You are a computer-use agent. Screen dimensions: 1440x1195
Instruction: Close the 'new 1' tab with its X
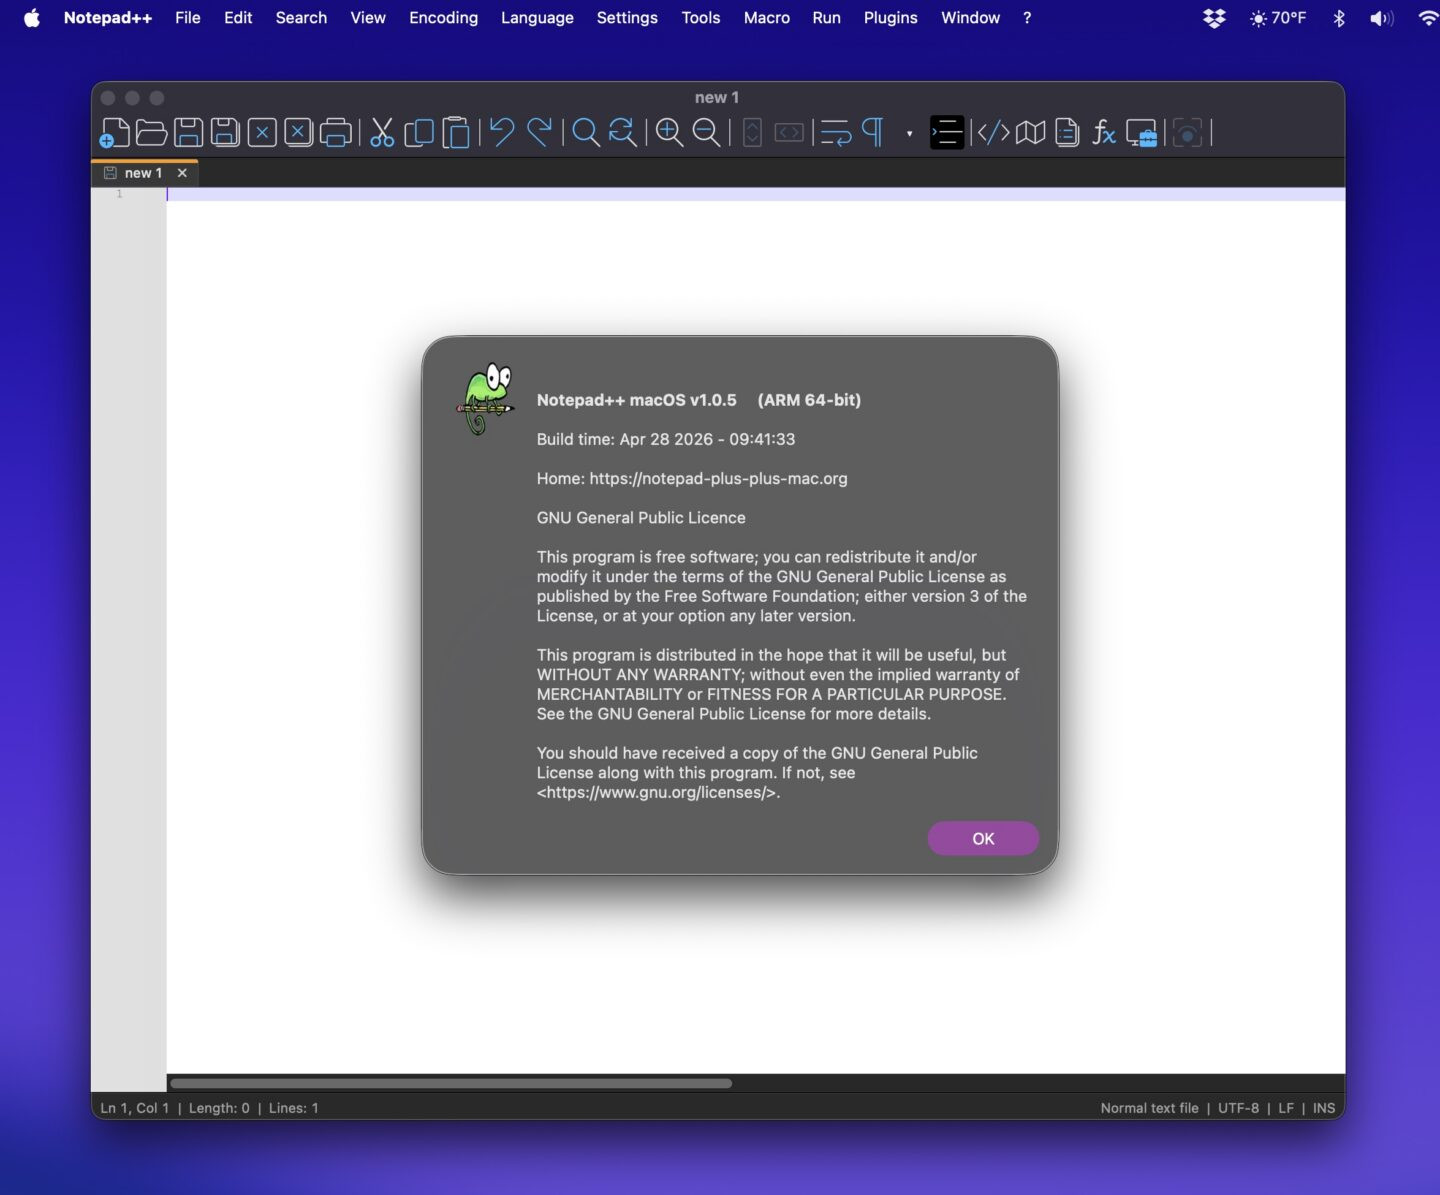[x=182, y=173]
